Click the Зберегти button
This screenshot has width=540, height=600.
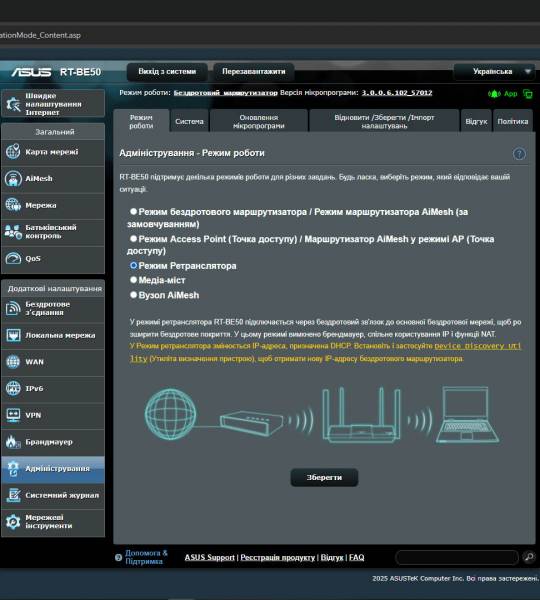[x=324, y=478]
